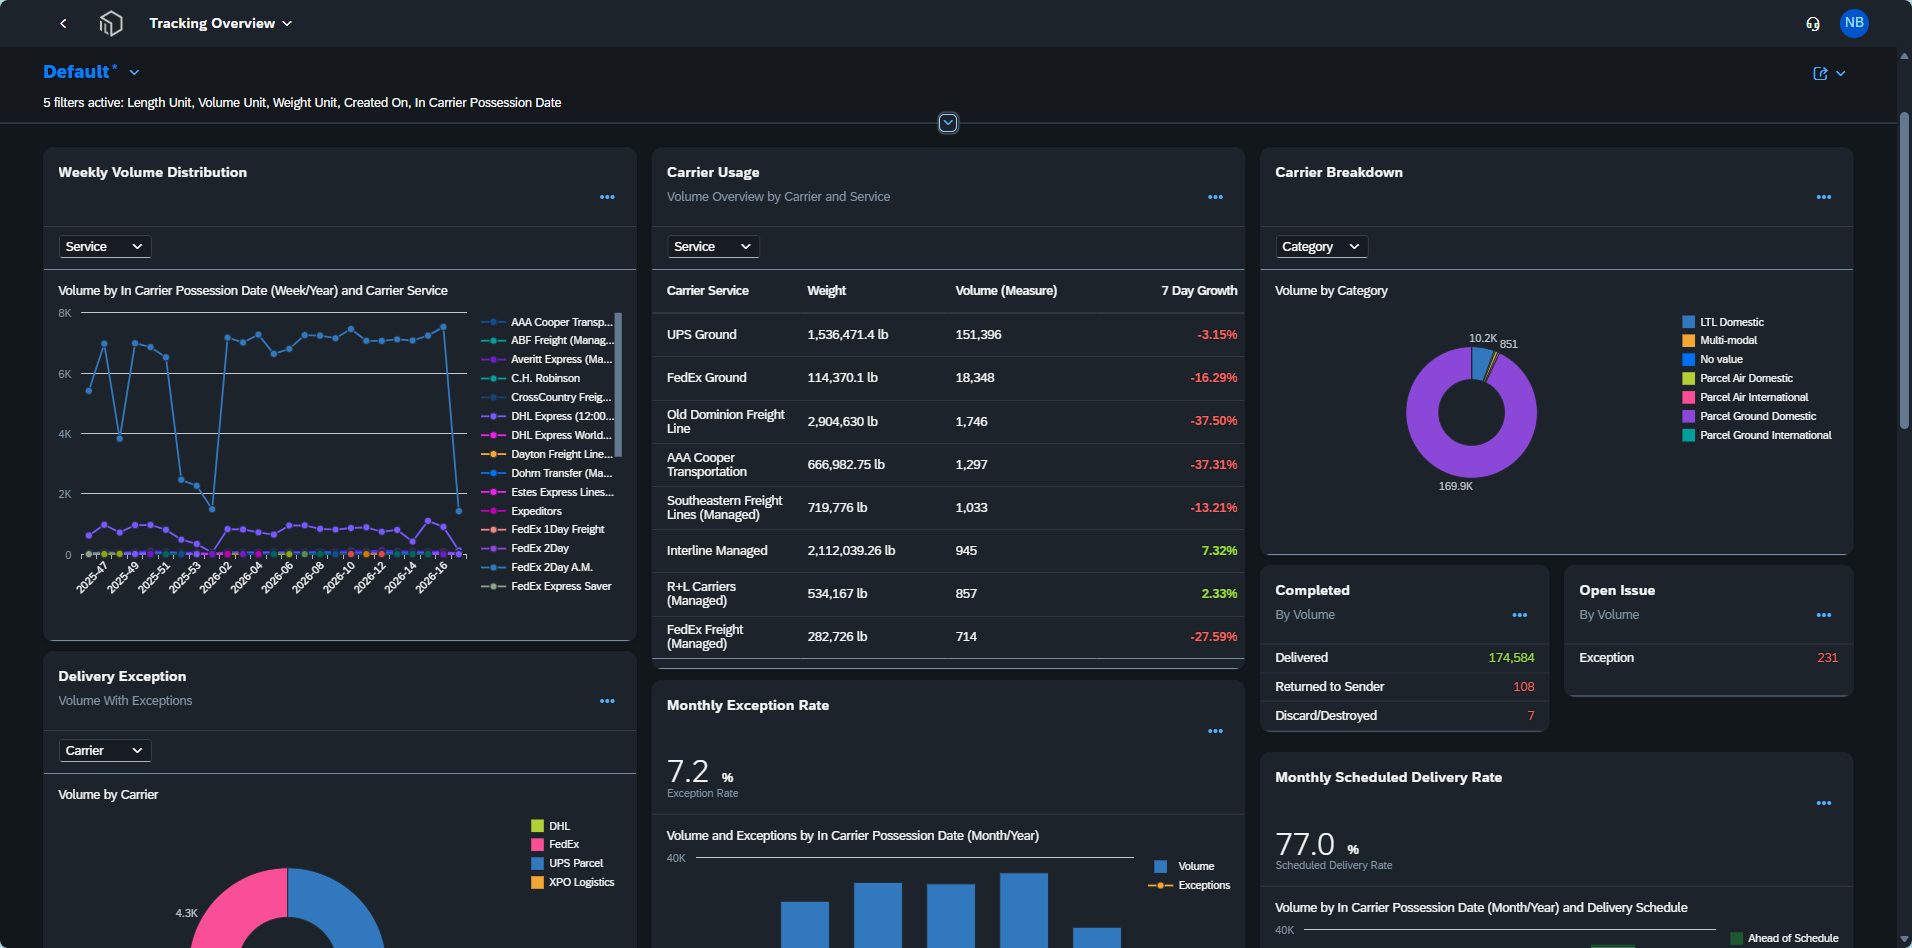Screen dimensions: 1912x948
Task: Click the Southeastern Freight Lines (Managed) row
Action: 948,508
